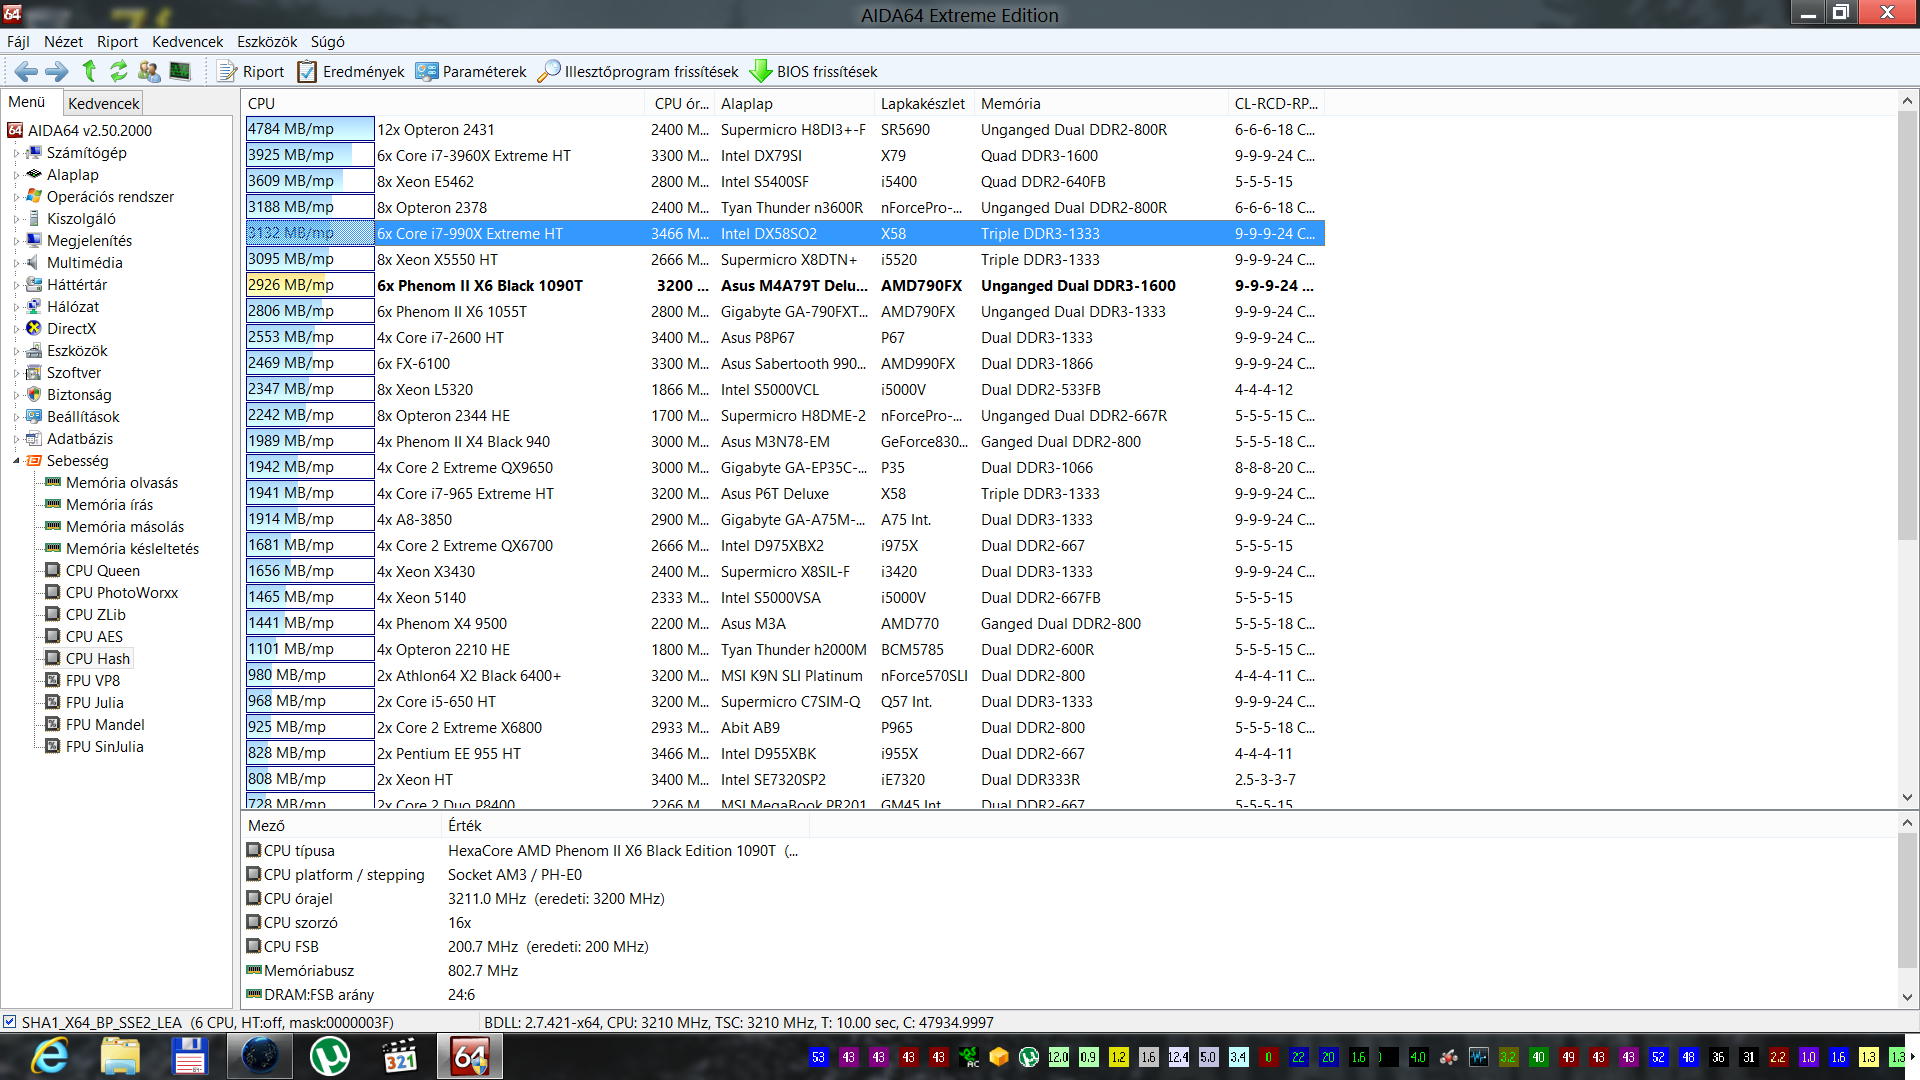Open uTorrent from the taskbar
This screenshot has width=1920, height=1080.
(330, 1057)
